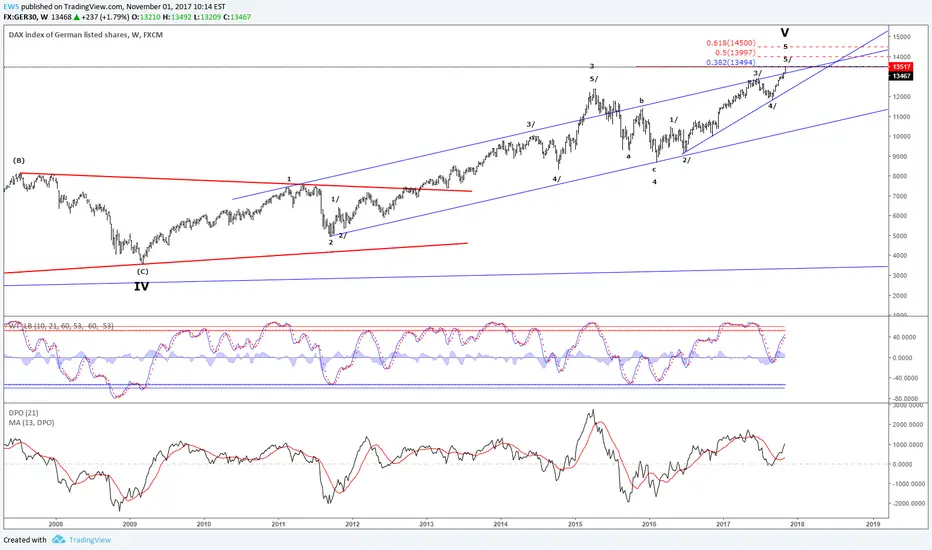Screen dimensions: 932x550
Task: Click the green up-arrow change indicator
Action: pyautogui.click(x=77, y=17)
